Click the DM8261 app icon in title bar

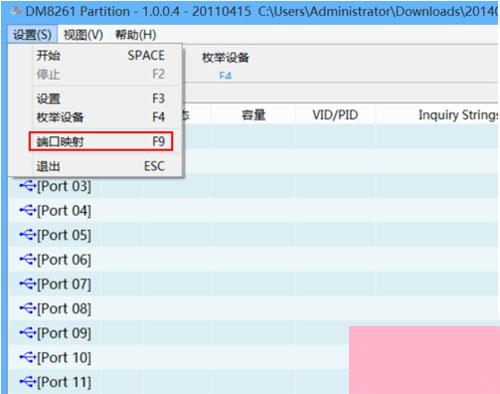15,12
